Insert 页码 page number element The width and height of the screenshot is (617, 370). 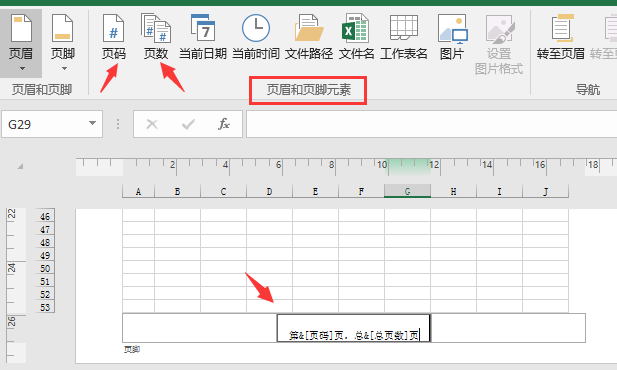click(114, 37)
